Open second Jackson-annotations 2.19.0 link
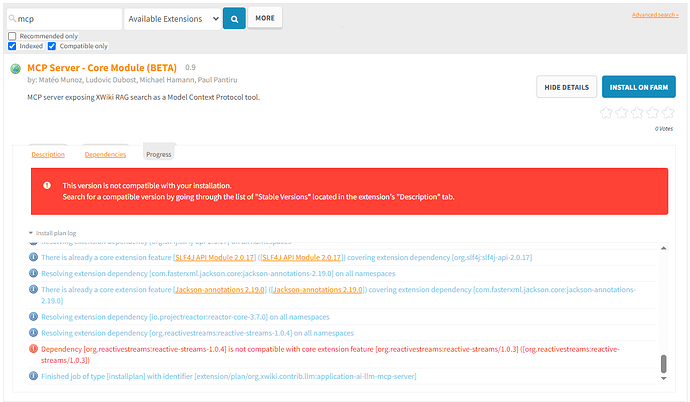Screen dimensions: 690x402 point(317,289)
